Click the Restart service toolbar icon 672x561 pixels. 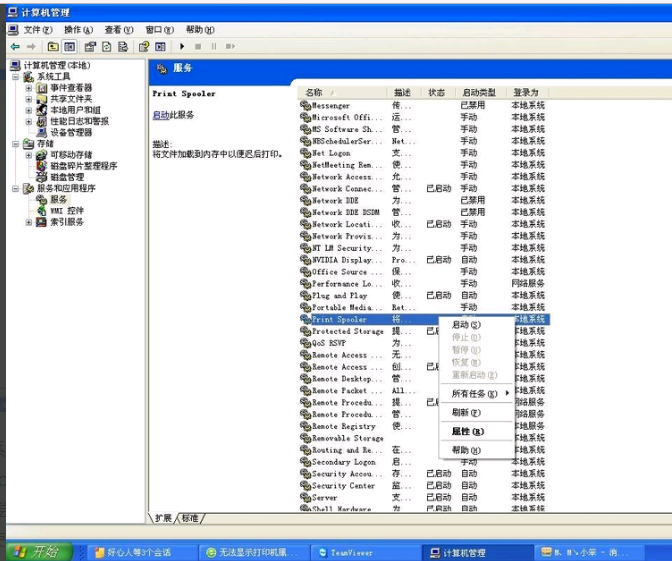click(x=230, y=46)
